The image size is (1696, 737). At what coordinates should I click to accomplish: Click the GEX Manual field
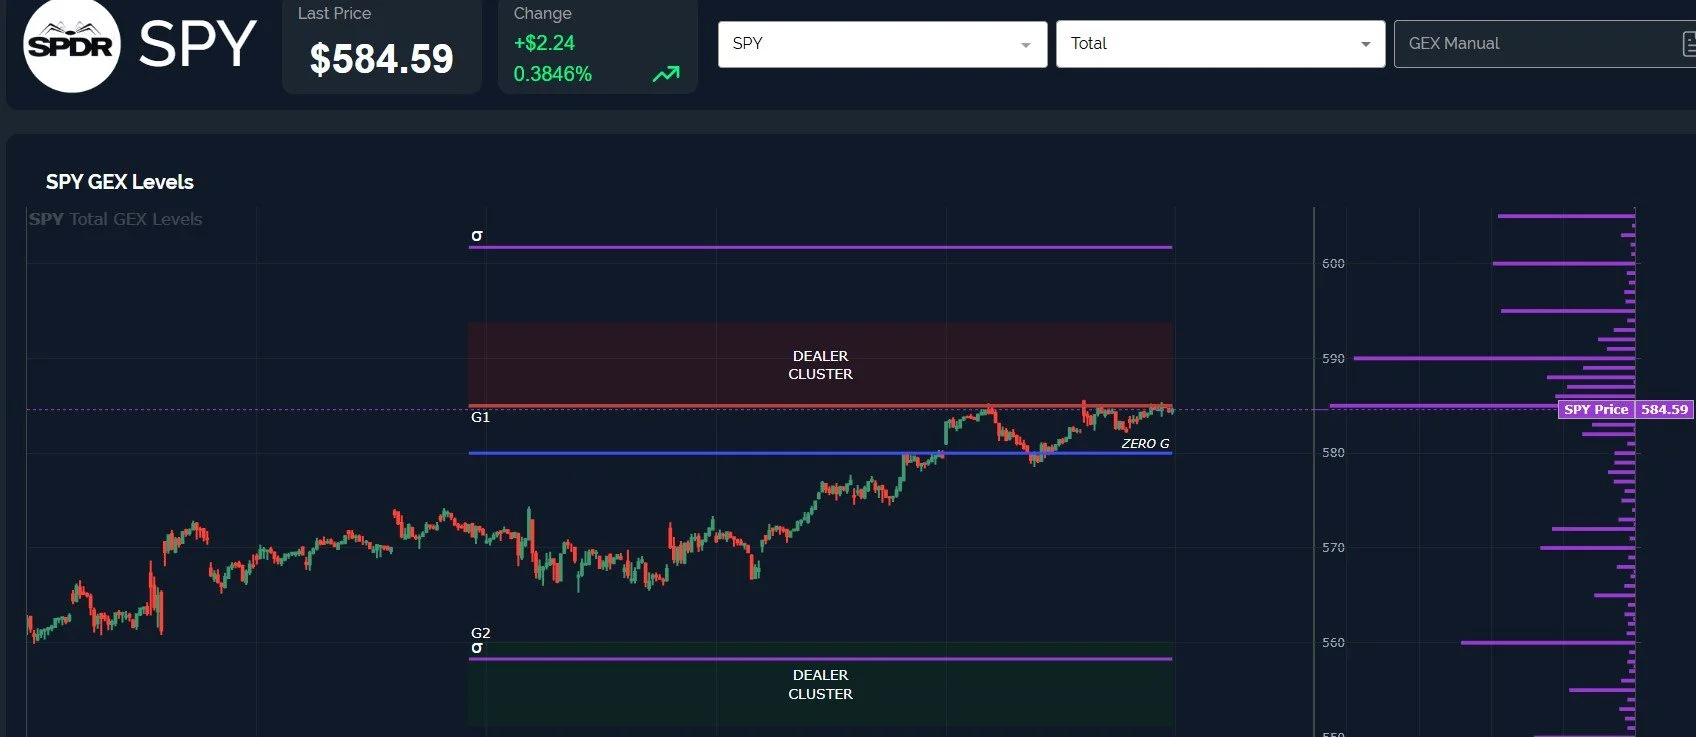(x=1545, y=44)
